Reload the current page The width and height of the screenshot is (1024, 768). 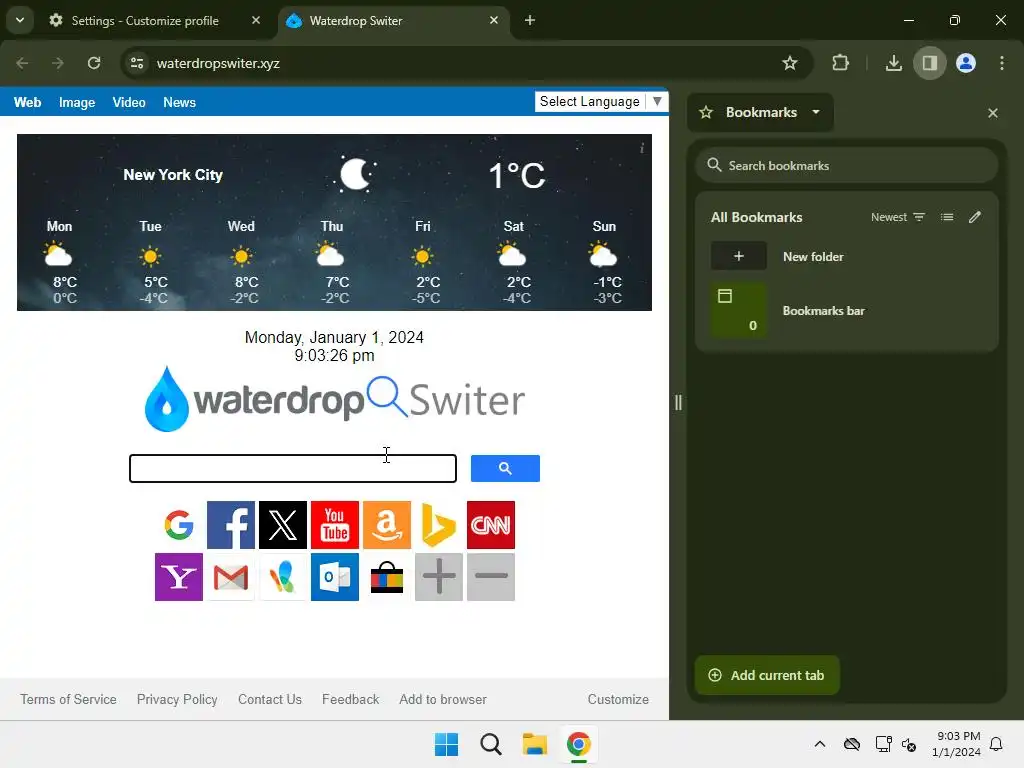(94, 63)
